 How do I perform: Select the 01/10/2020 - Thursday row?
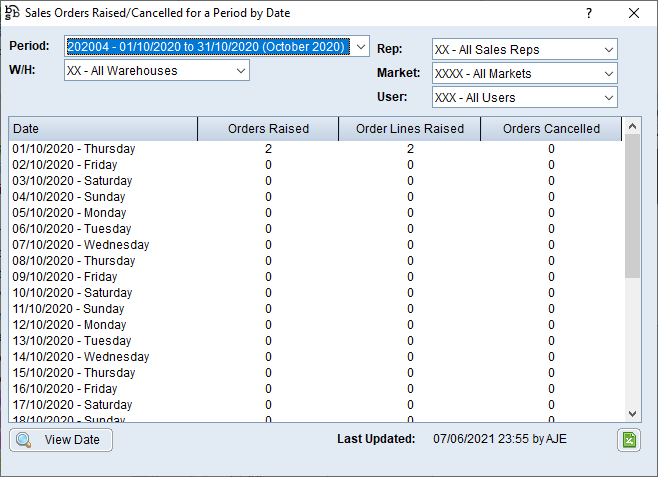click(74, 149)
